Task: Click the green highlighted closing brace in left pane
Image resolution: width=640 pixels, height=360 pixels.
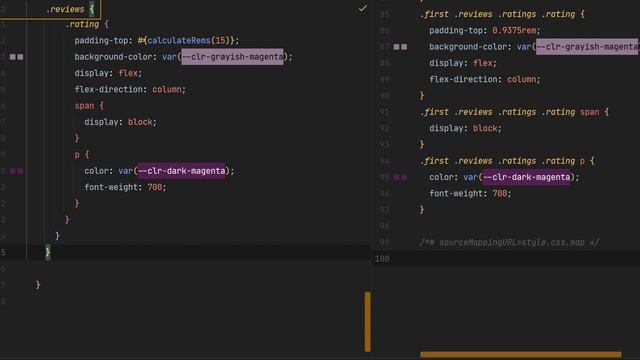Action: (48, 252)
